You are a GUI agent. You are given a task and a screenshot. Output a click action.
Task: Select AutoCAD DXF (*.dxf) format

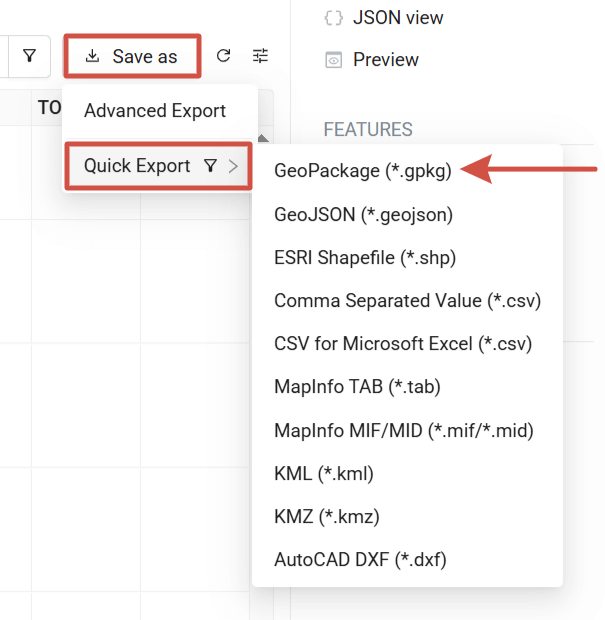point(360,559)
